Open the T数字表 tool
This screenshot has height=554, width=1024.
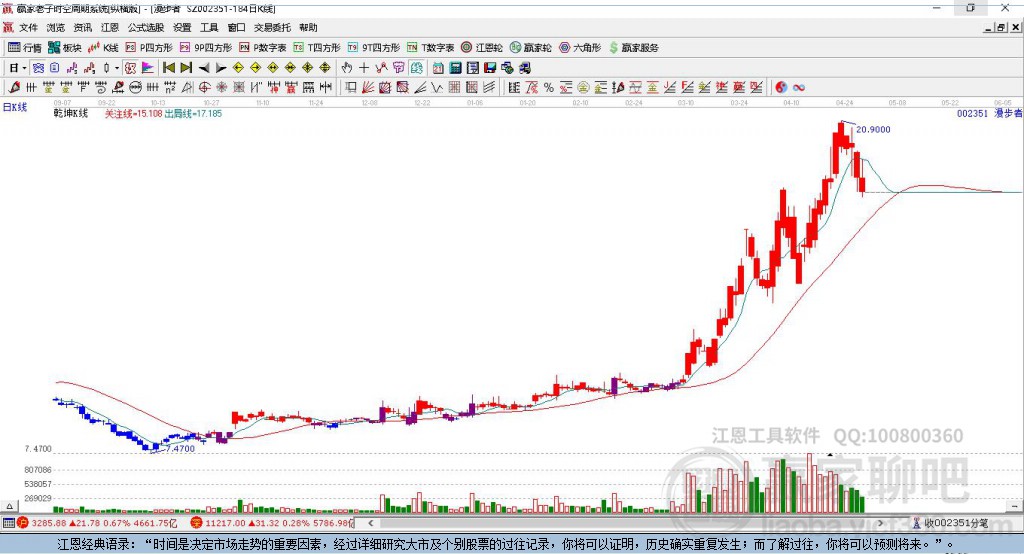[x=430, y=48]
